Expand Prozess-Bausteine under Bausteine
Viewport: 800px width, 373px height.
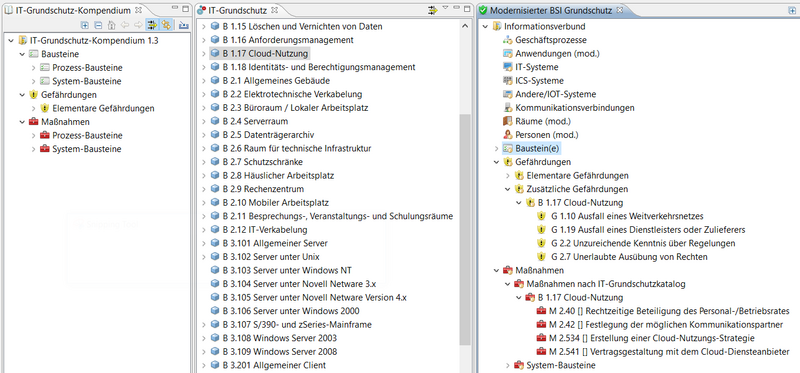34,67
